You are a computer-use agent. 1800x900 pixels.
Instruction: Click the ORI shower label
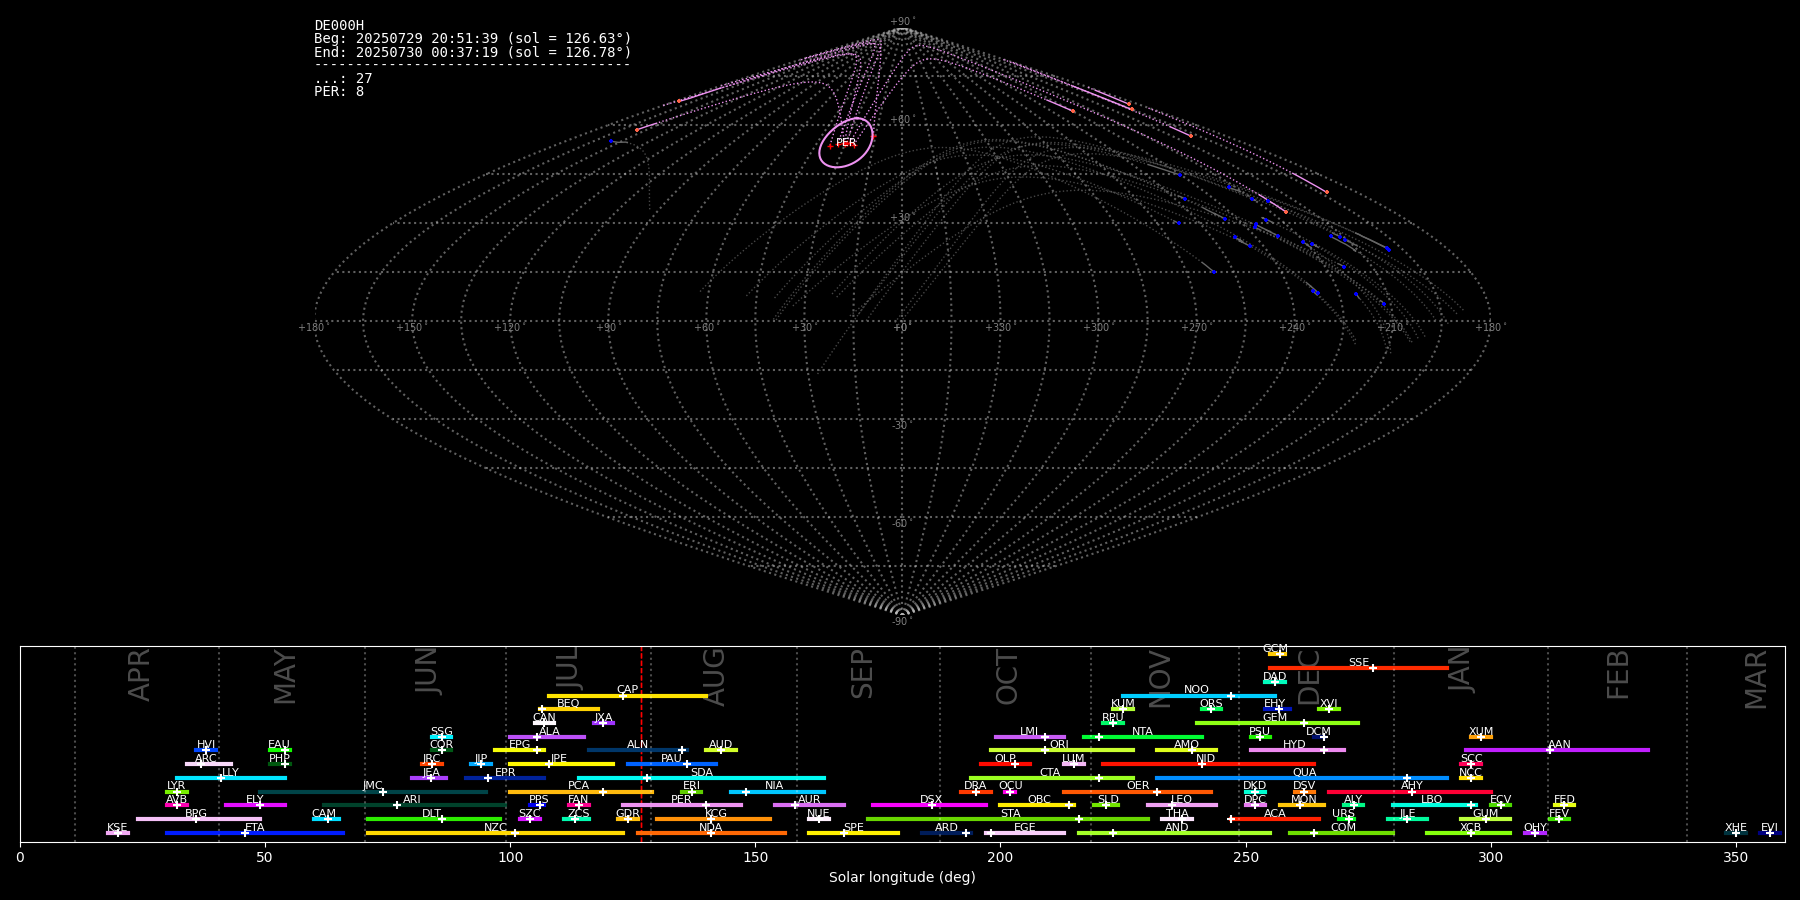1059,745
